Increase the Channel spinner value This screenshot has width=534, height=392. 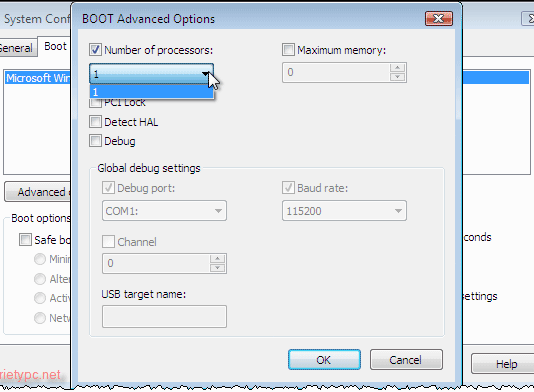217,258
